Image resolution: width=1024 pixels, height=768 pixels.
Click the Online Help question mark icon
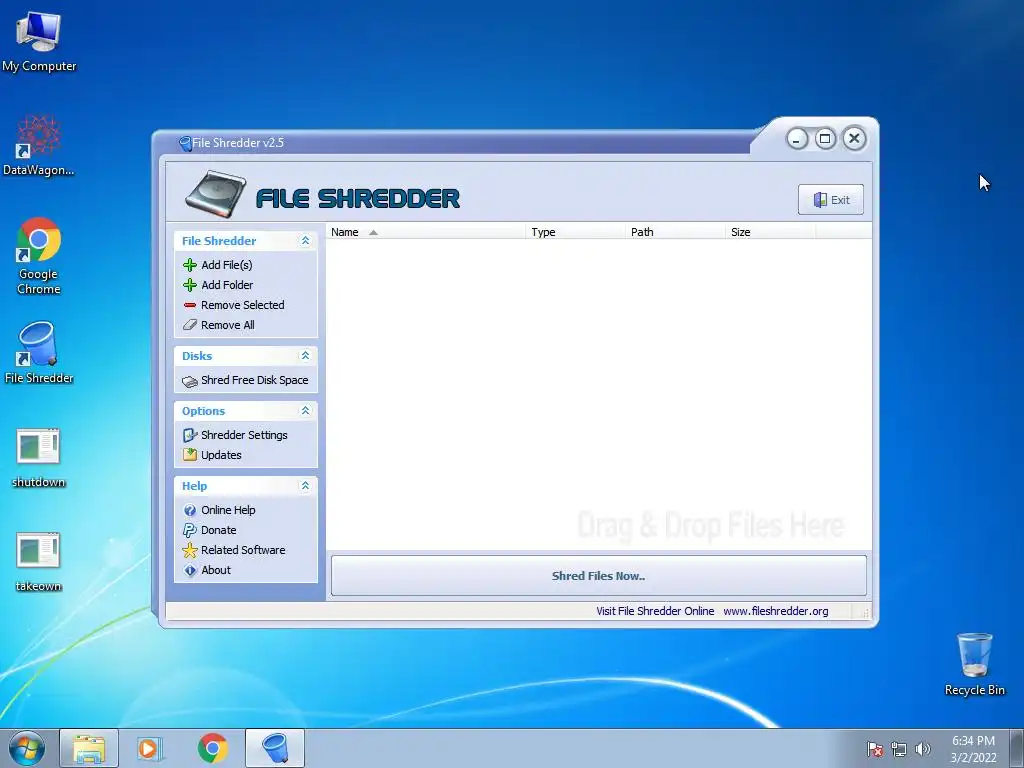pyautogui.click(x=189, y=510)
